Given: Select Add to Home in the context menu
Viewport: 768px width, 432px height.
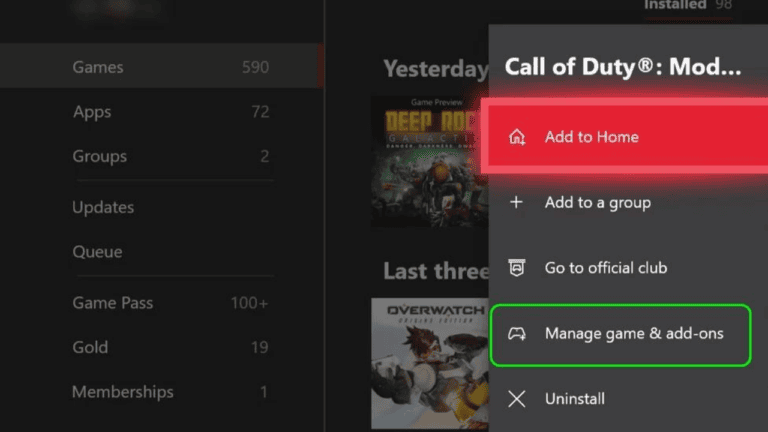Looking at the screenshot, I should [x=625, y=136].
